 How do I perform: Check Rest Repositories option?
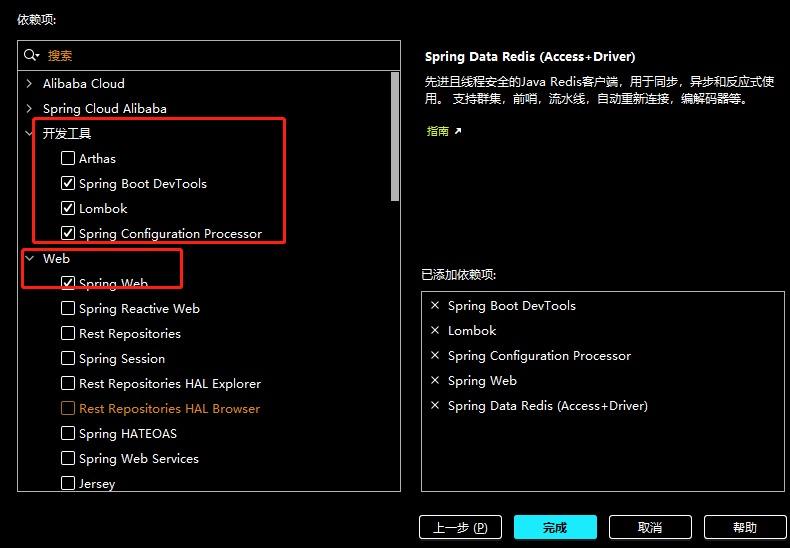point(68,333)
